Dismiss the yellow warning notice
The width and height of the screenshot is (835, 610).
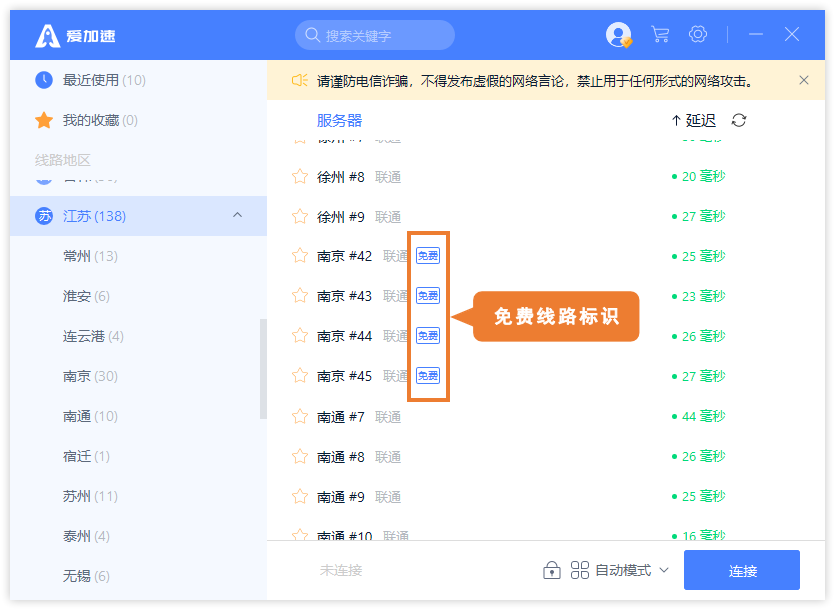(x=804, y=80)
